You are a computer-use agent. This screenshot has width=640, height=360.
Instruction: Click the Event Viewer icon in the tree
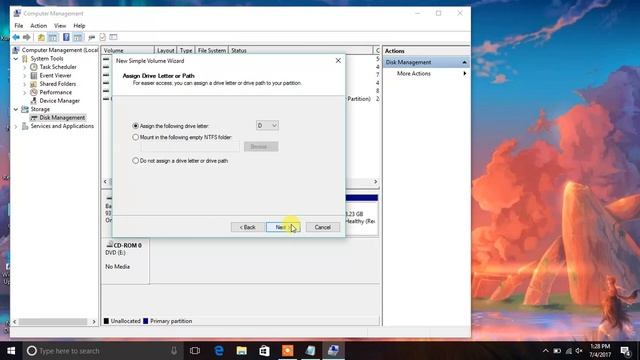click(34, 75)
